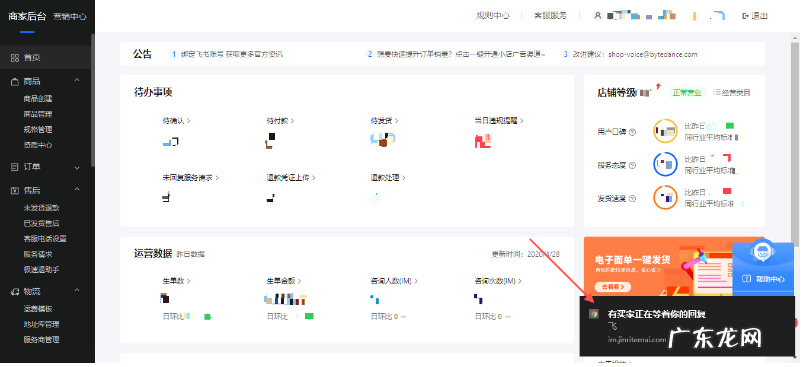Open 客服服务 in top navigation
This screenshot has height=367, width=801.
coord(550,16)
